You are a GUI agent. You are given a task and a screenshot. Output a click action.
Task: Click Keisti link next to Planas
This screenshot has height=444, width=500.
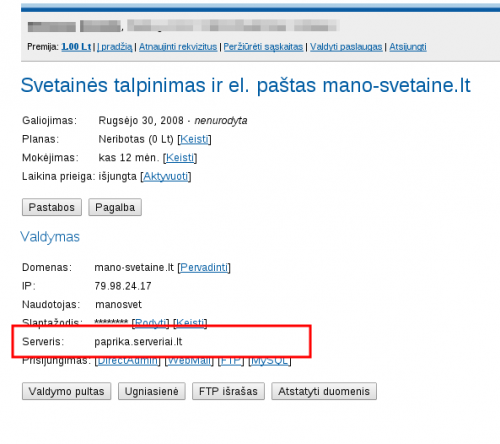(x=194, y=139)
